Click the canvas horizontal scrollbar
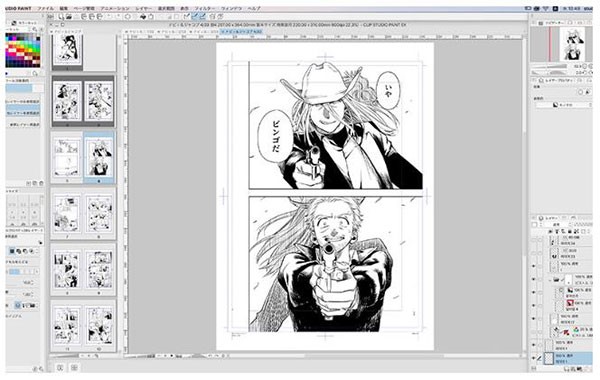The height and width of the screenshot is (380, 600). pos(375,356)
